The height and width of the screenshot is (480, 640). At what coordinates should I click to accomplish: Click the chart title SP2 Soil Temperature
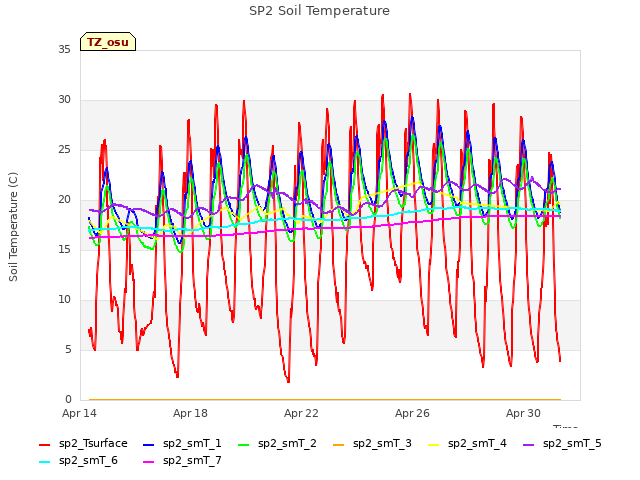[319, 11]
